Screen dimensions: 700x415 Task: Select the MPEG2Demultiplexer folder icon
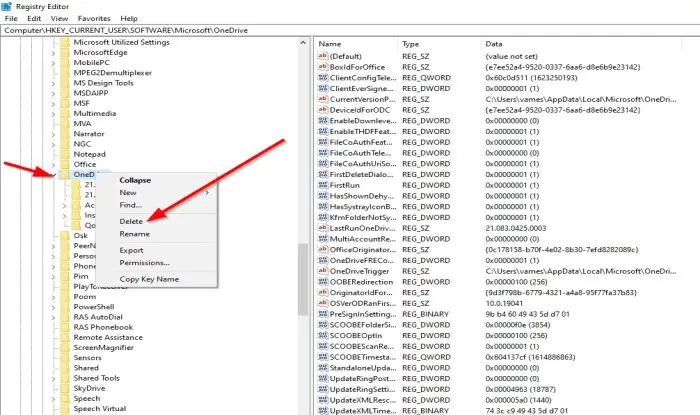(x=65, y=73)
